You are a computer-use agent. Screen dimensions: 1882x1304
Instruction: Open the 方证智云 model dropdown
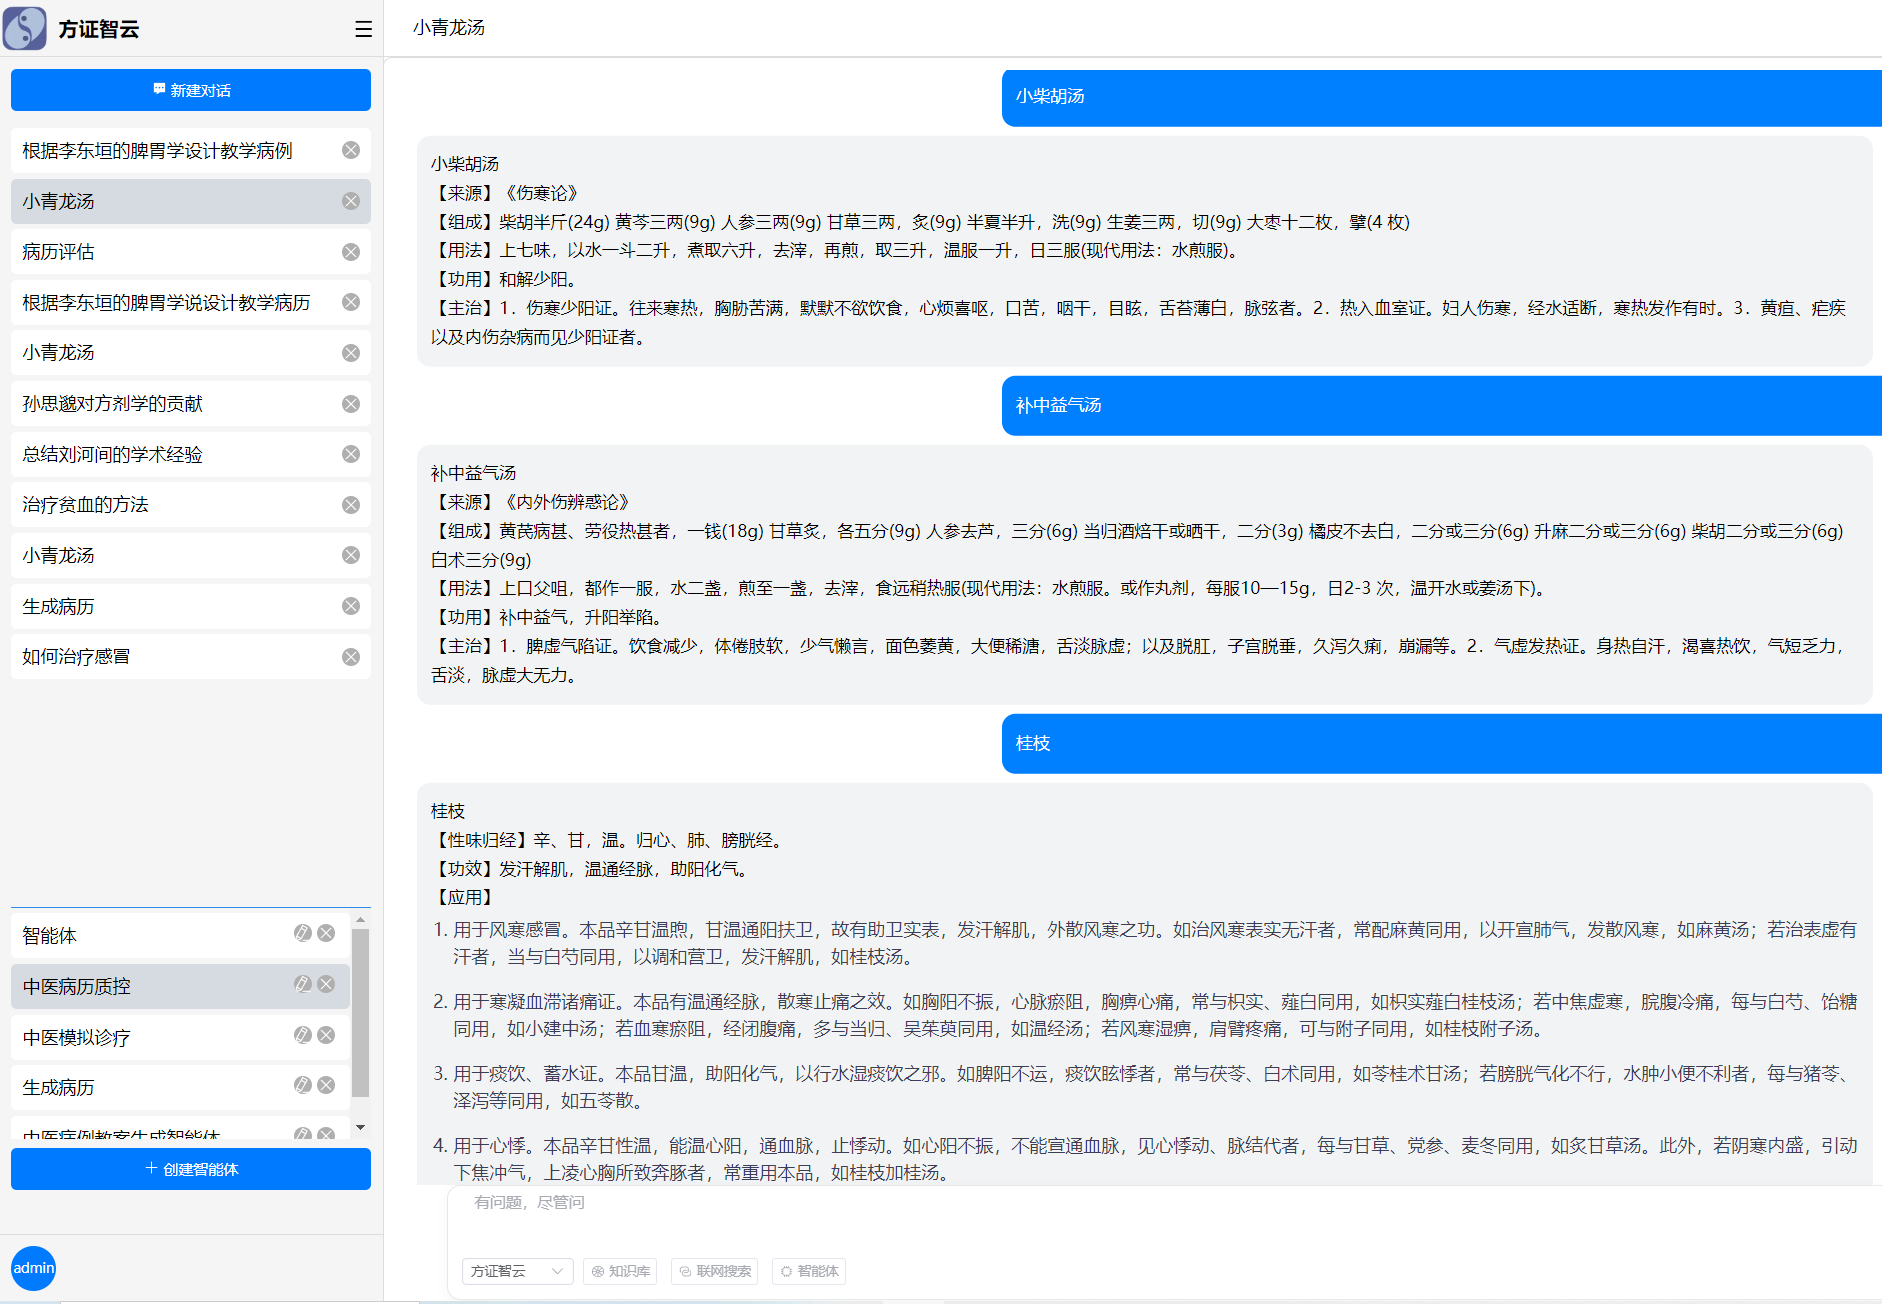tap(517, 1271)
